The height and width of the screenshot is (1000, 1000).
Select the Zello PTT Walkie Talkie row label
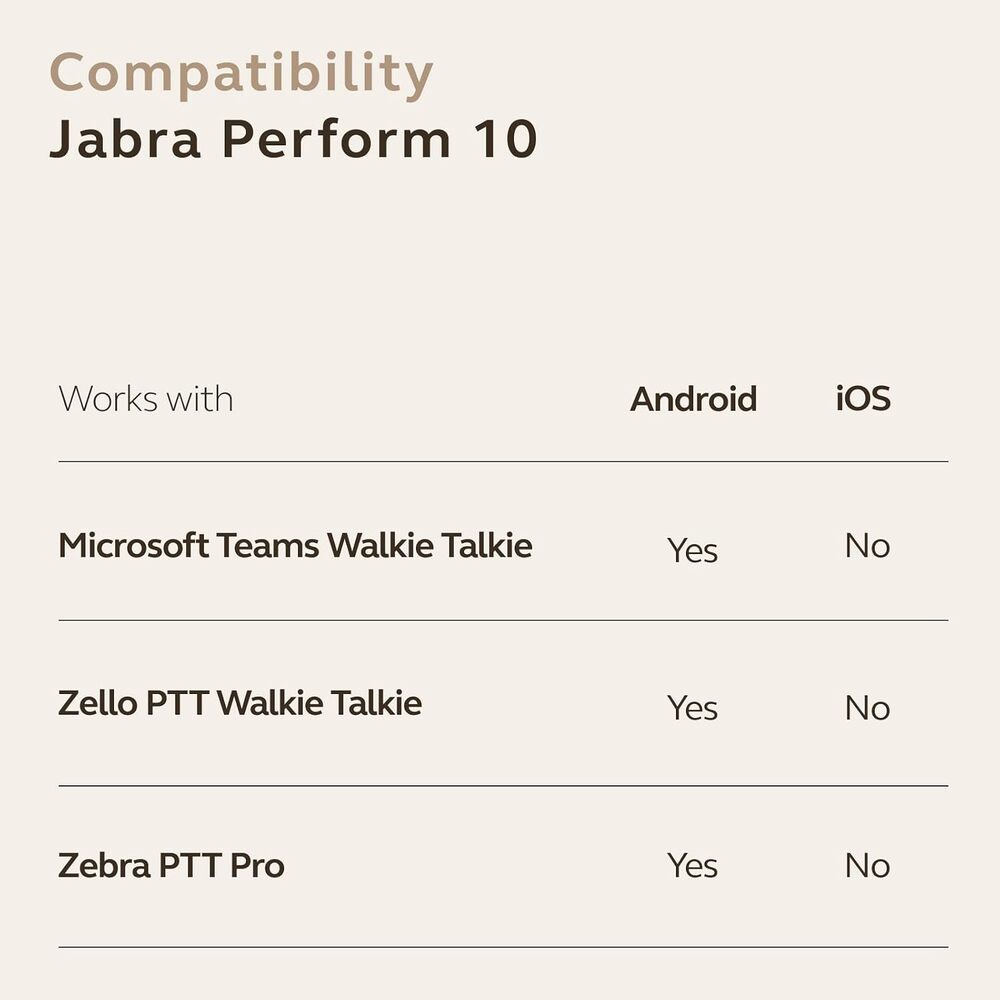(240, 703)
